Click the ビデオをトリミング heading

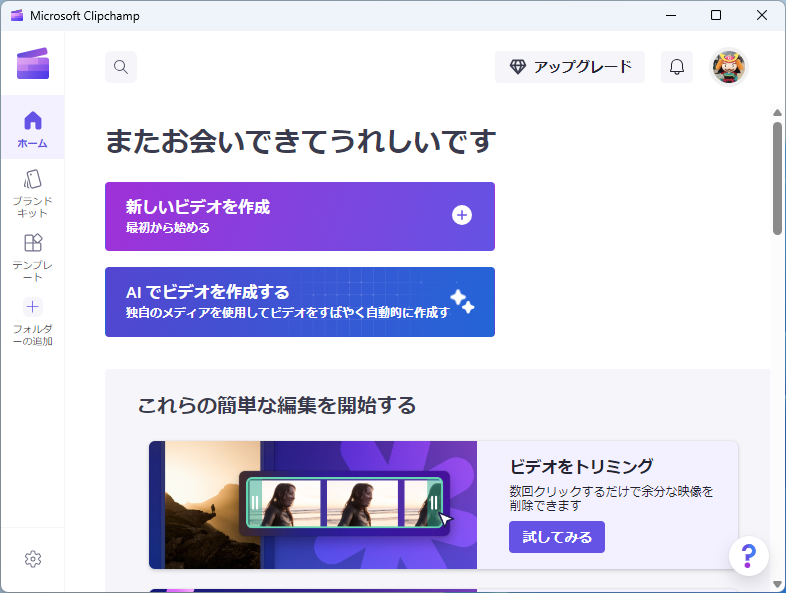click(581, 466)
